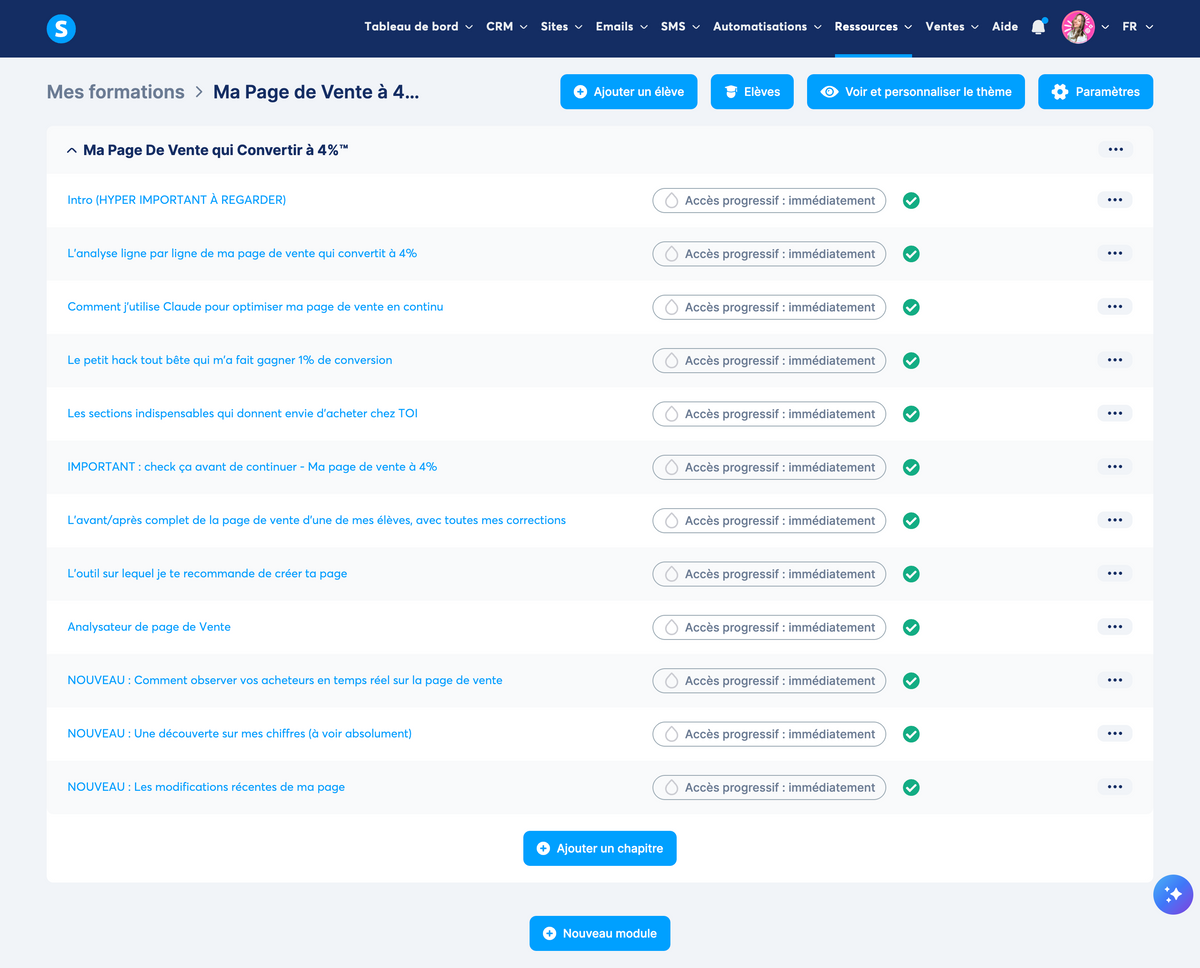This screenshot has height=968, width=1200.
Task: Open the Ressources menu
Action: point(873,27)
